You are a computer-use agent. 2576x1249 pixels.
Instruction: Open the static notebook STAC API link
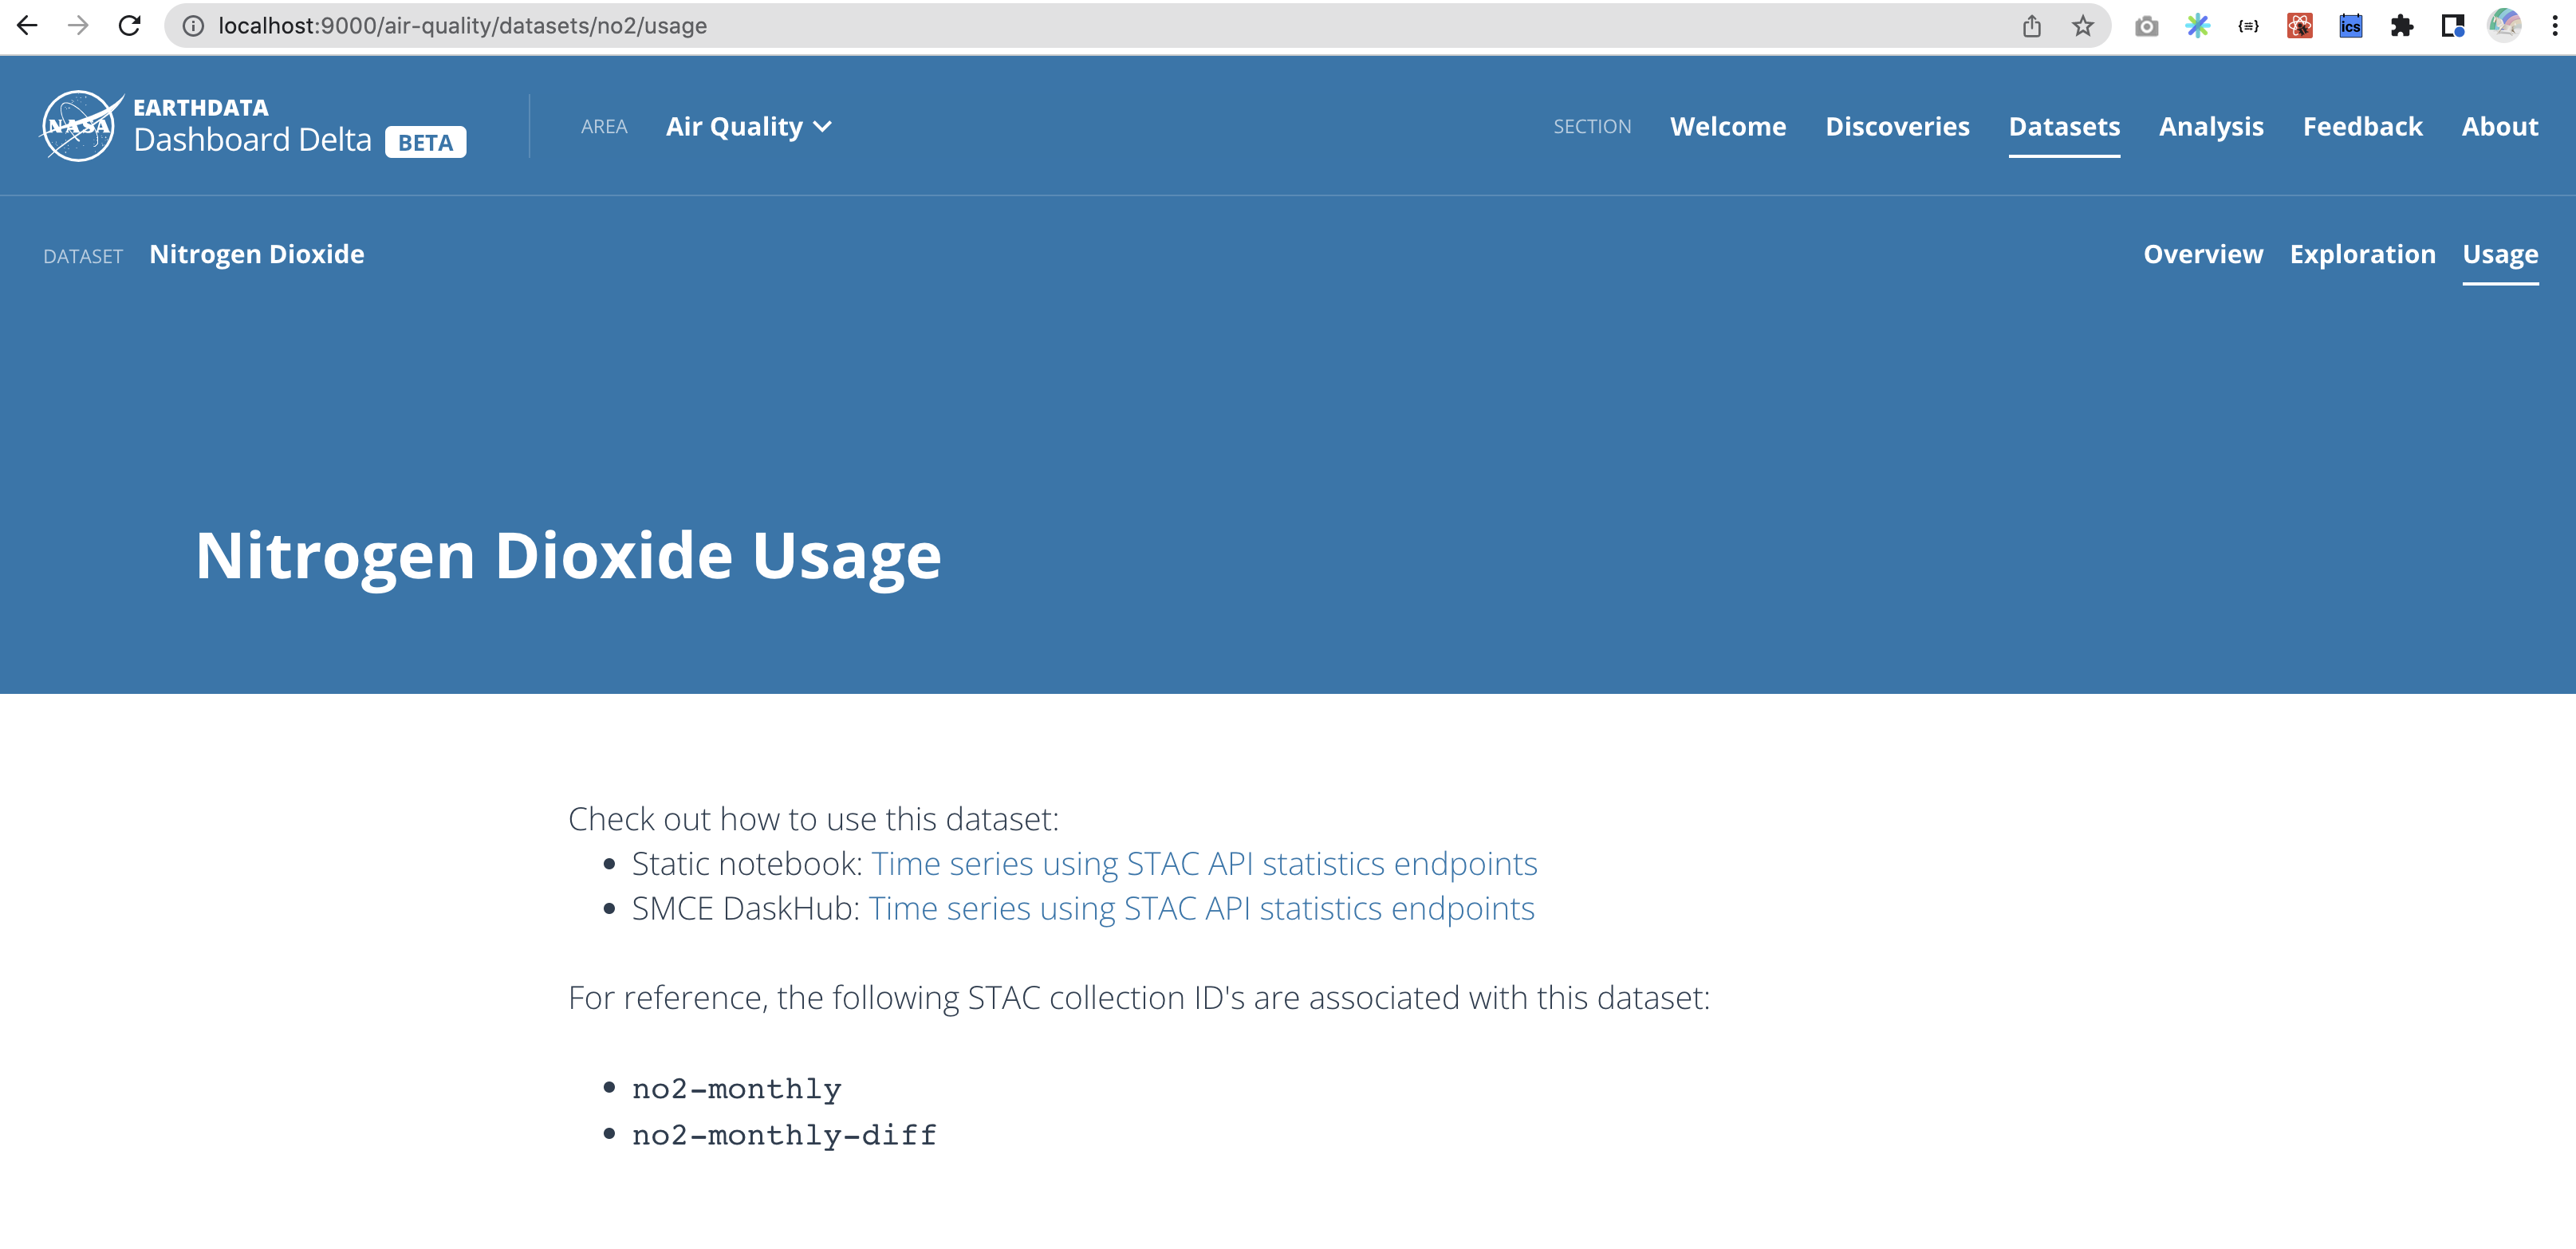(x=1204, y=863)
